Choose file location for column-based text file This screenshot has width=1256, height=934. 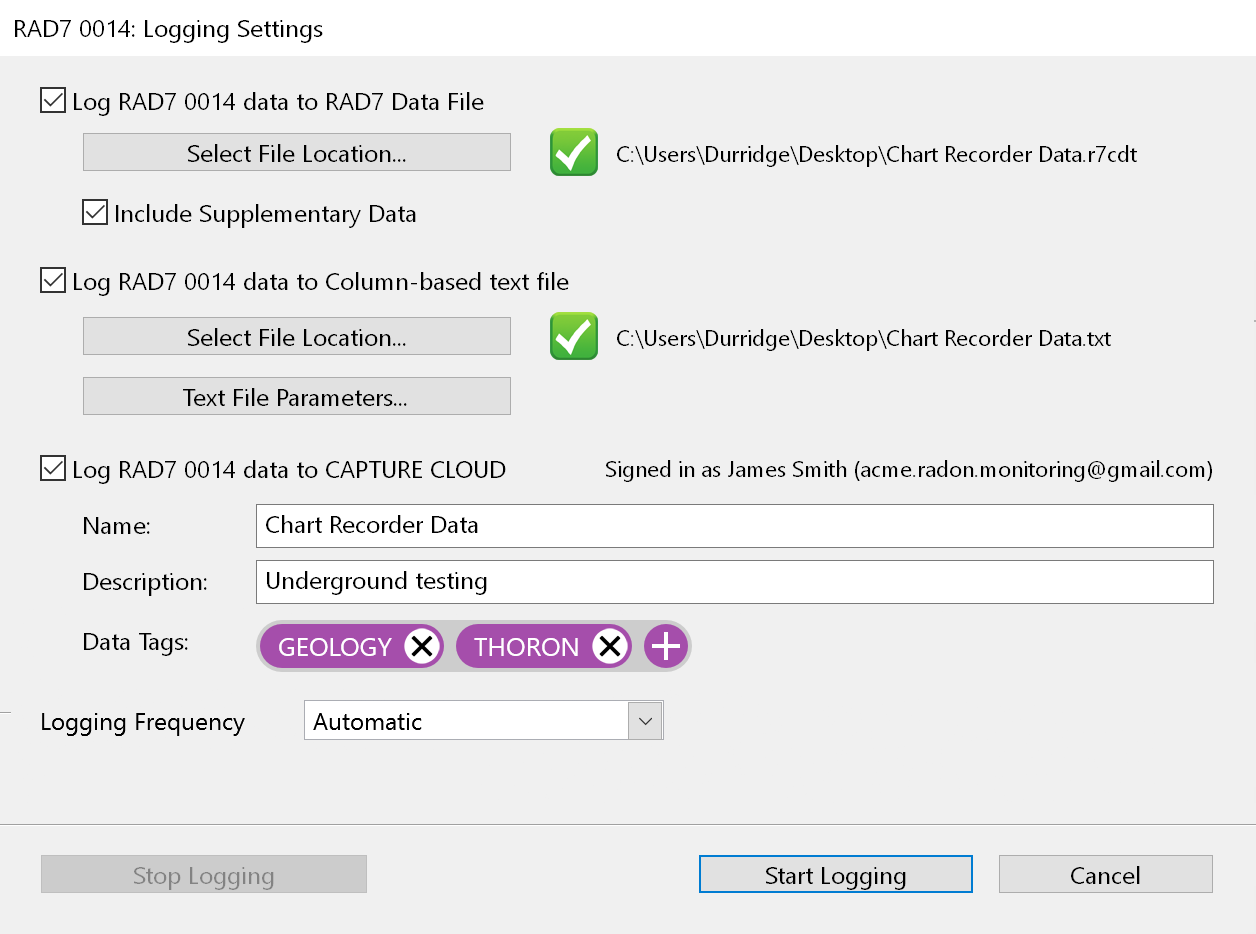click(x=297, y=337)
